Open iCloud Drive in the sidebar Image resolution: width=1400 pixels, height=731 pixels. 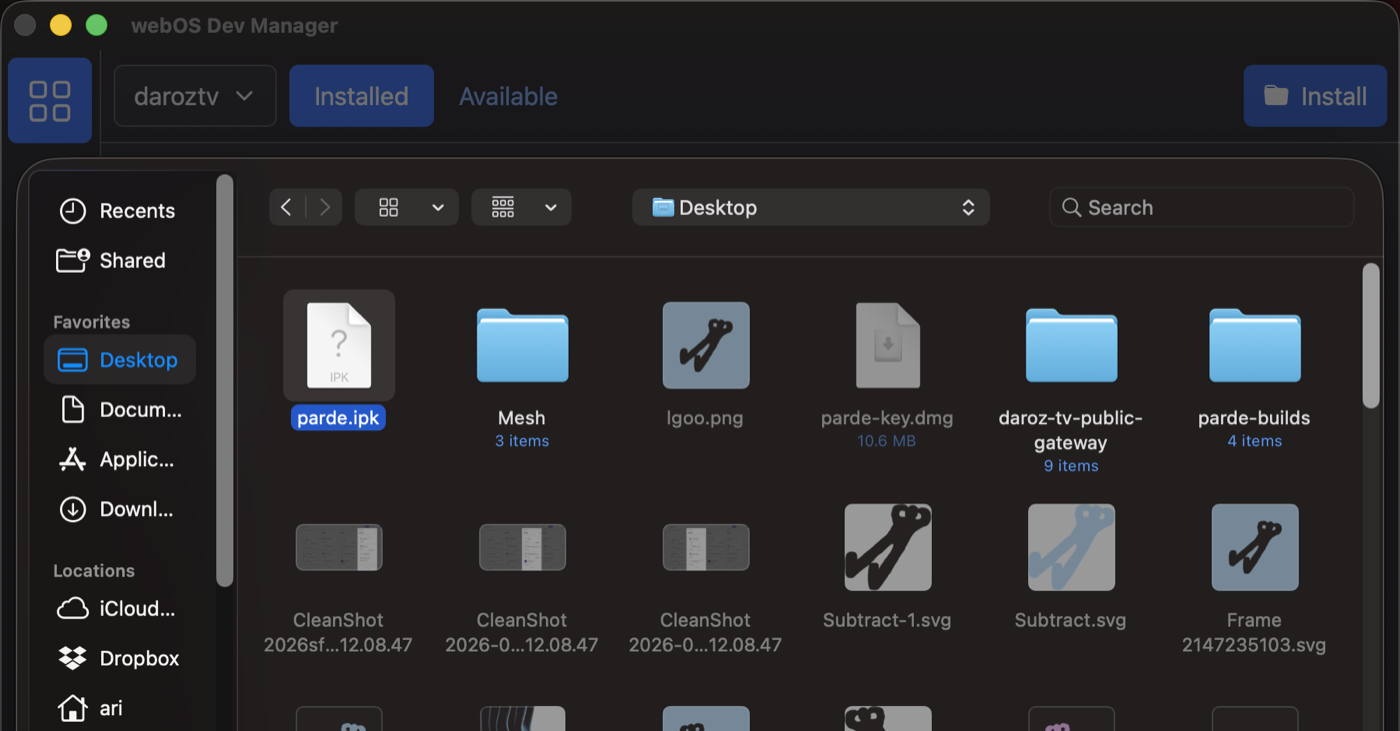pos(120,609)
